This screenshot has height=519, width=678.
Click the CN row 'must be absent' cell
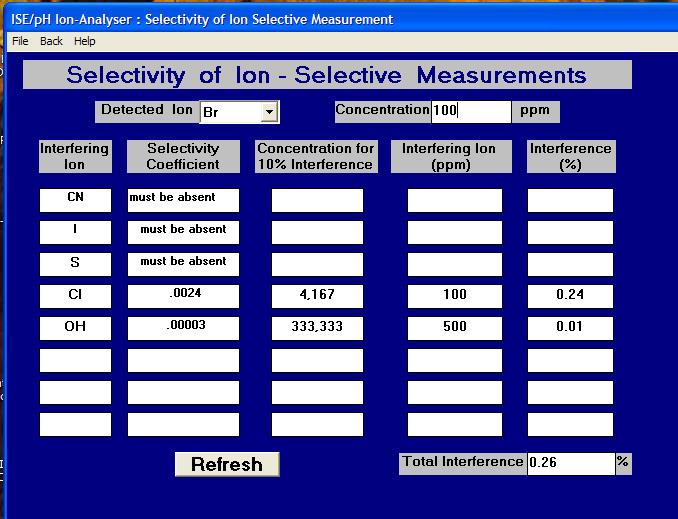(x=183, y=200)
